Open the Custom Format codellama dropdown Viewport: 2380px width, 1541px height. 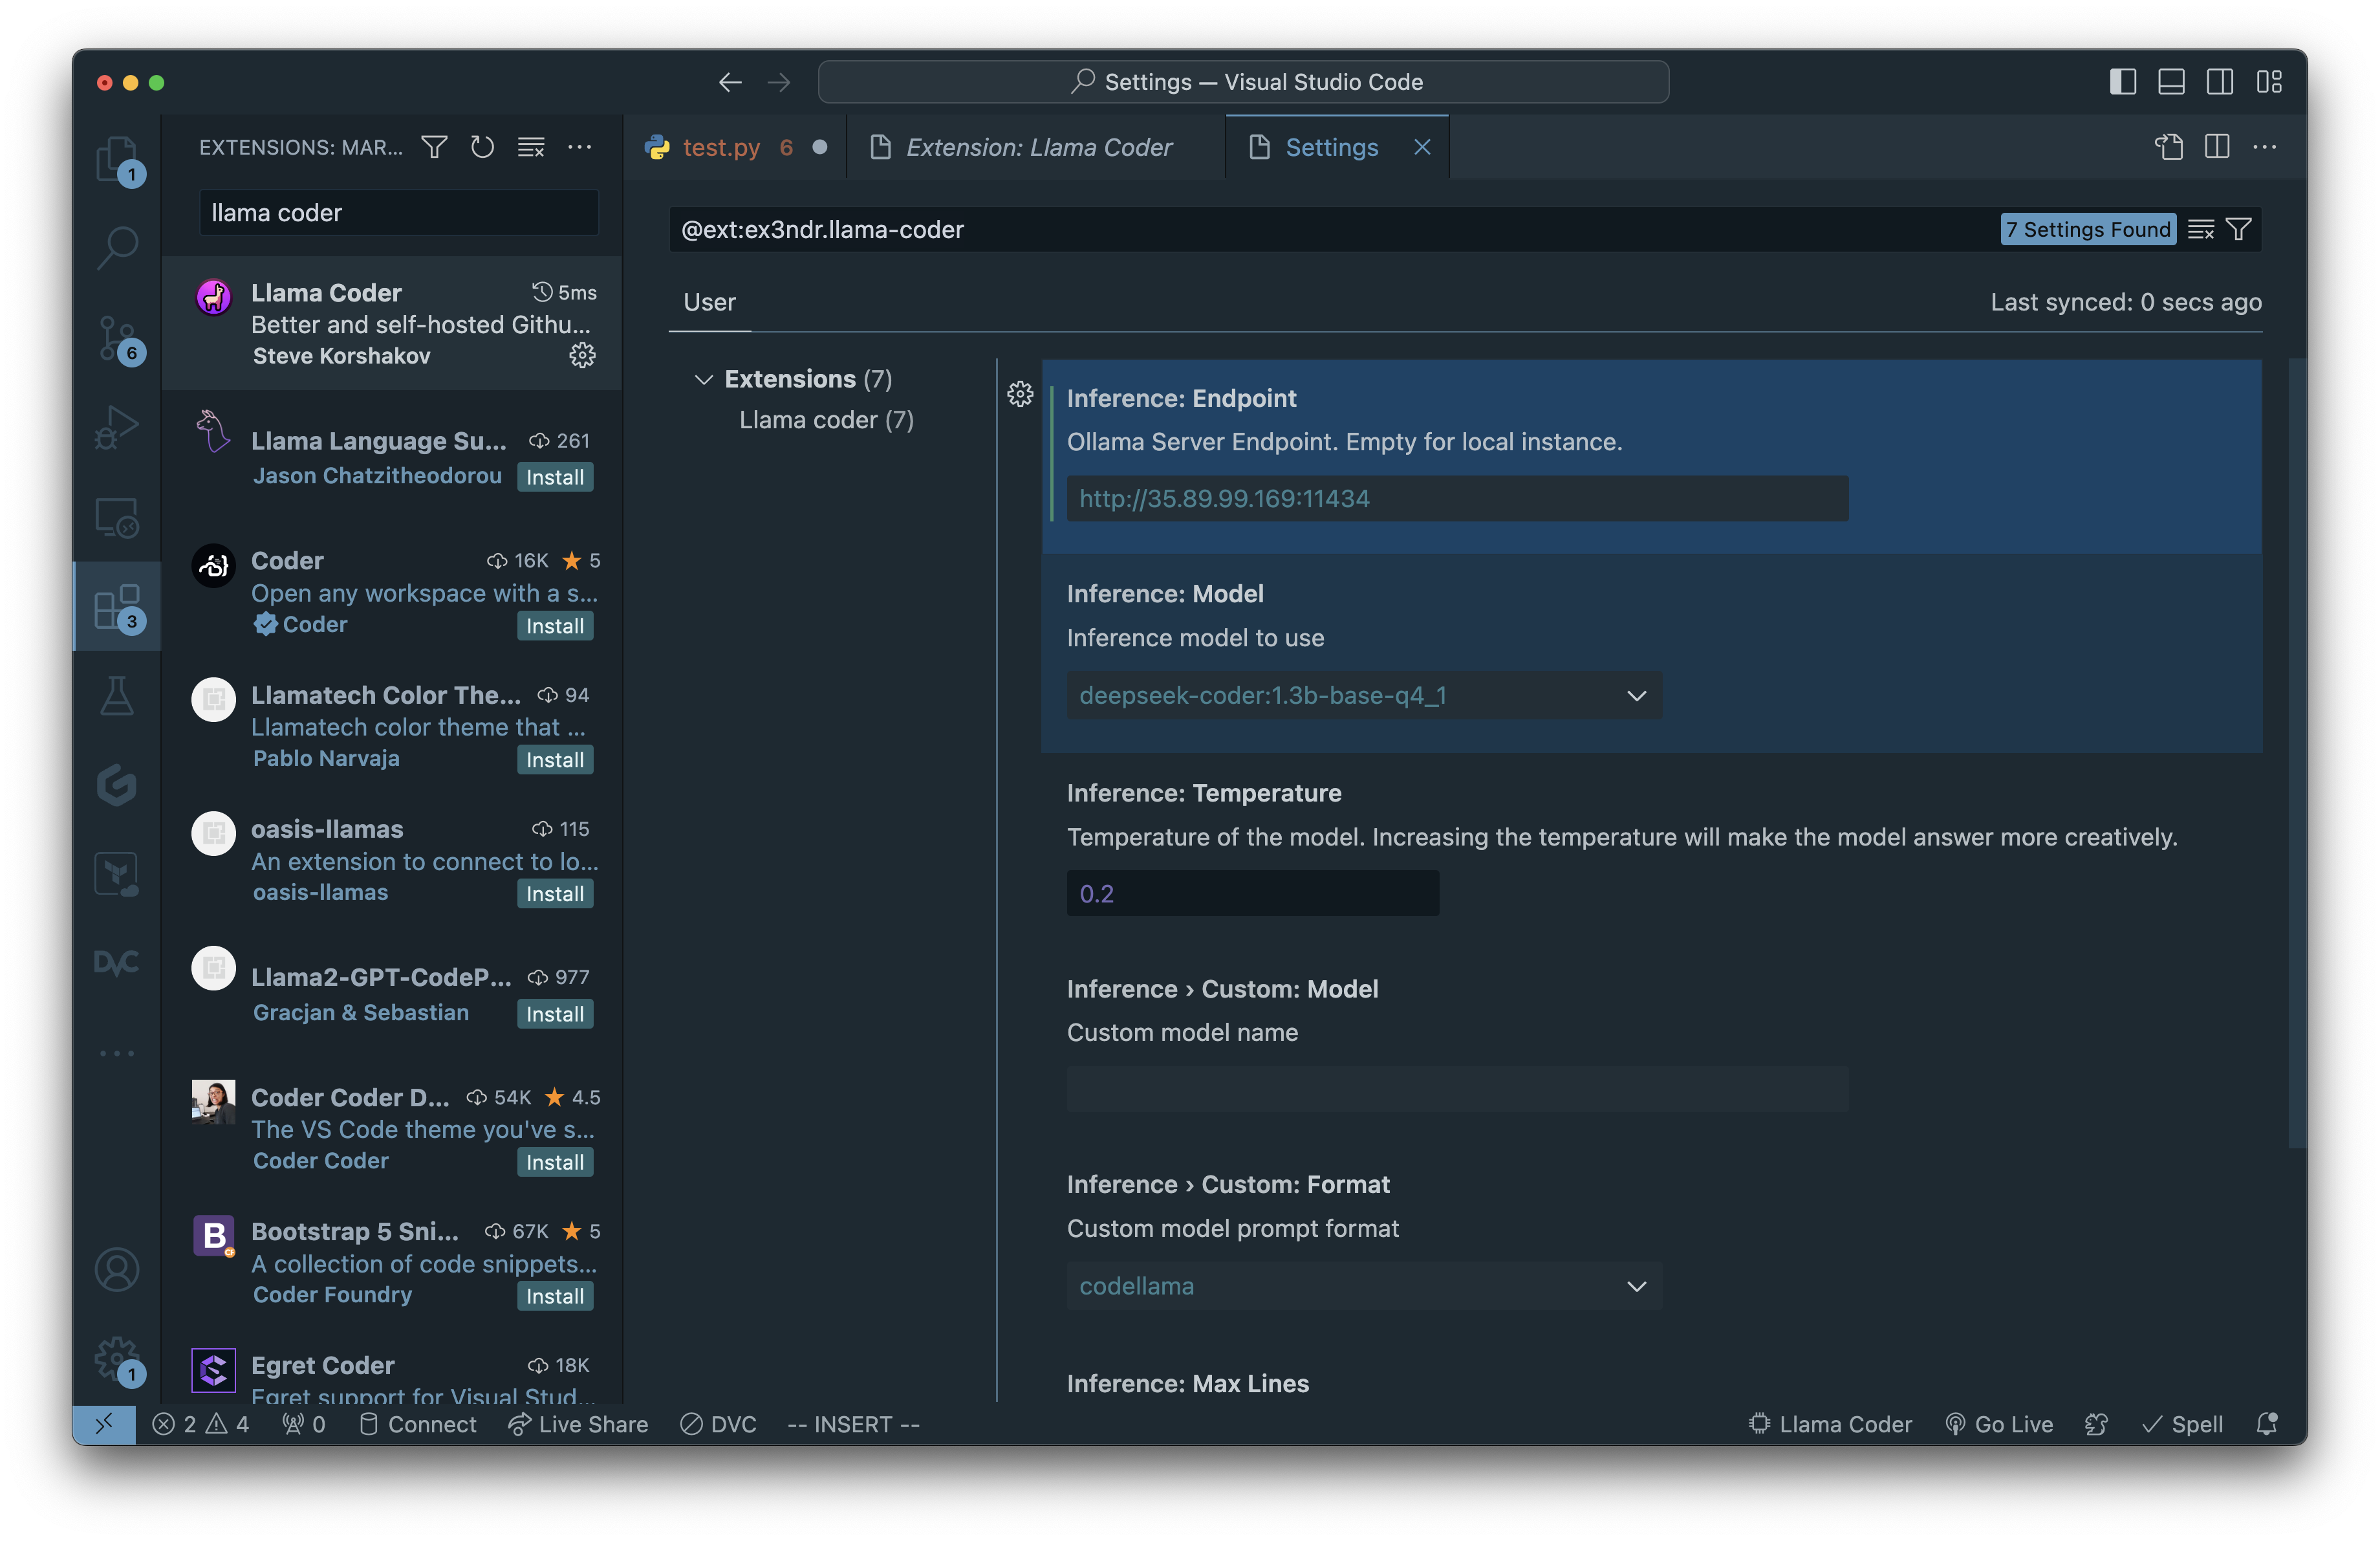click(1363, 1286)
